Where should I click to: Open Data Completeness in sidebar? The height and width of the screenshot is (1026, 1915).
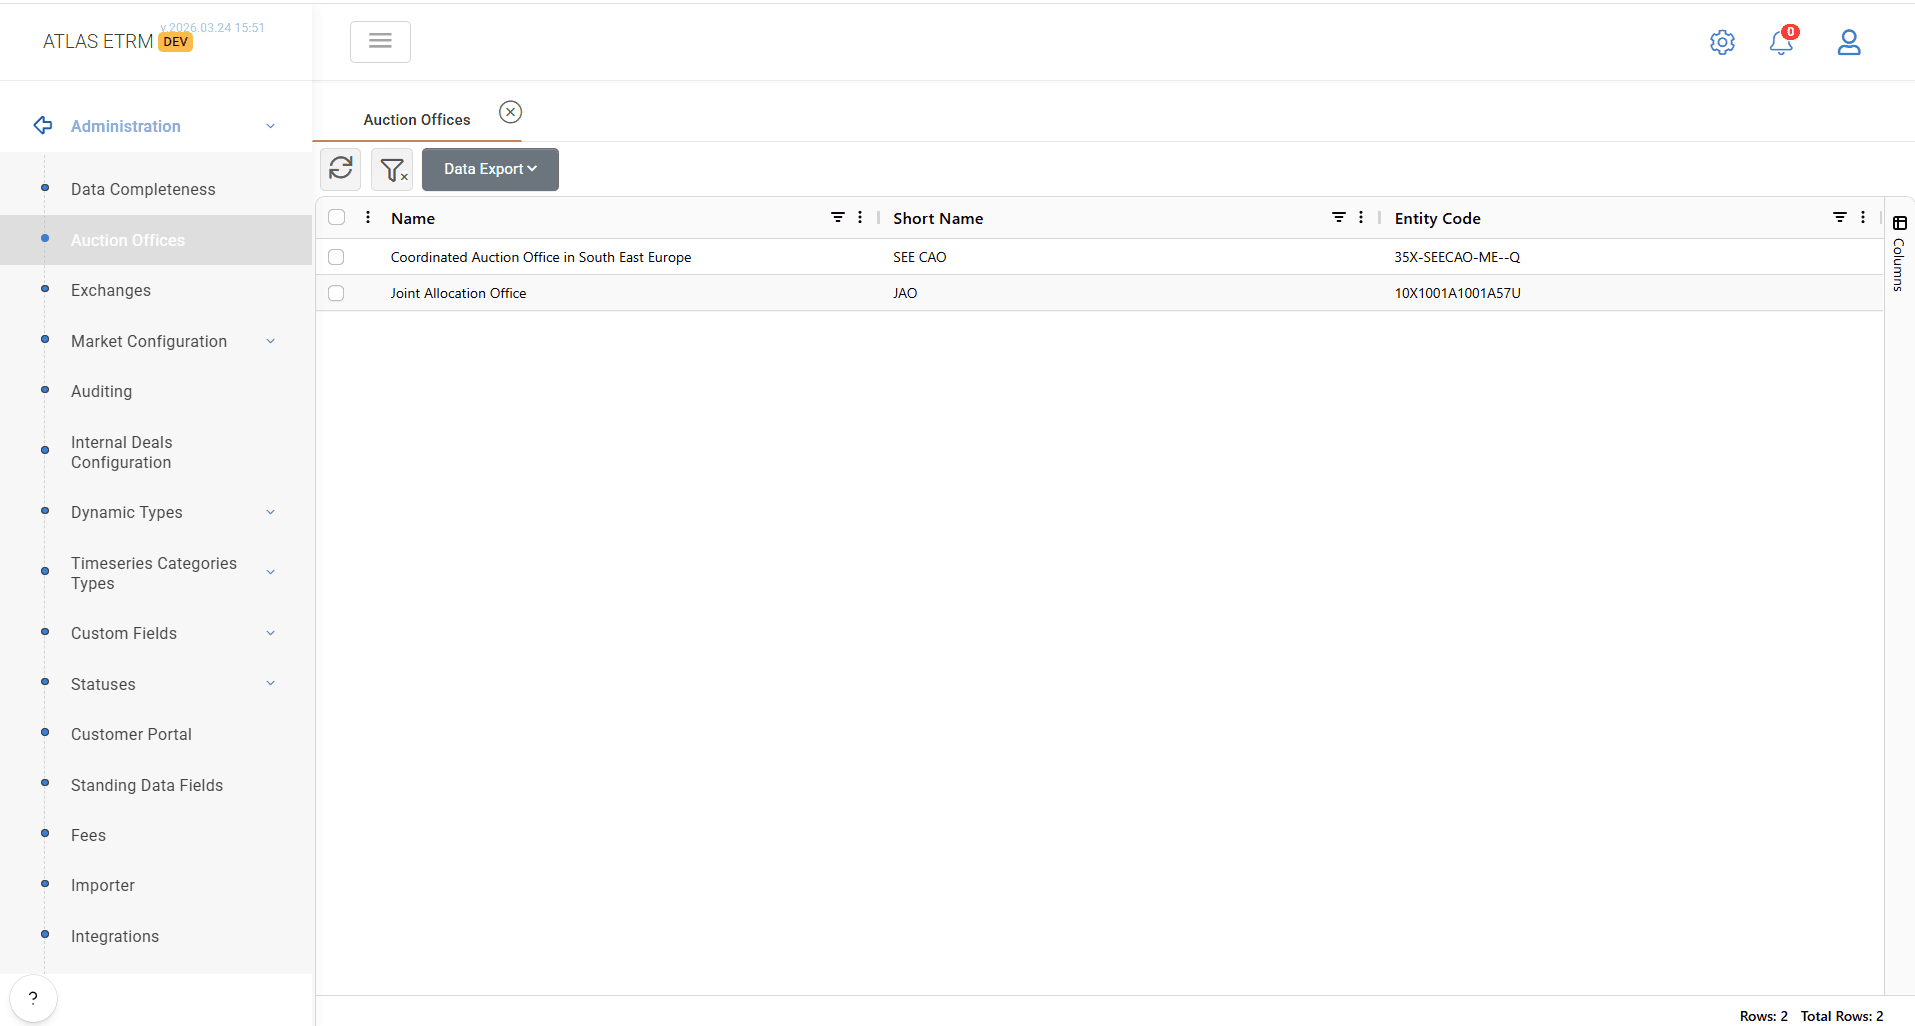(143, 189)
